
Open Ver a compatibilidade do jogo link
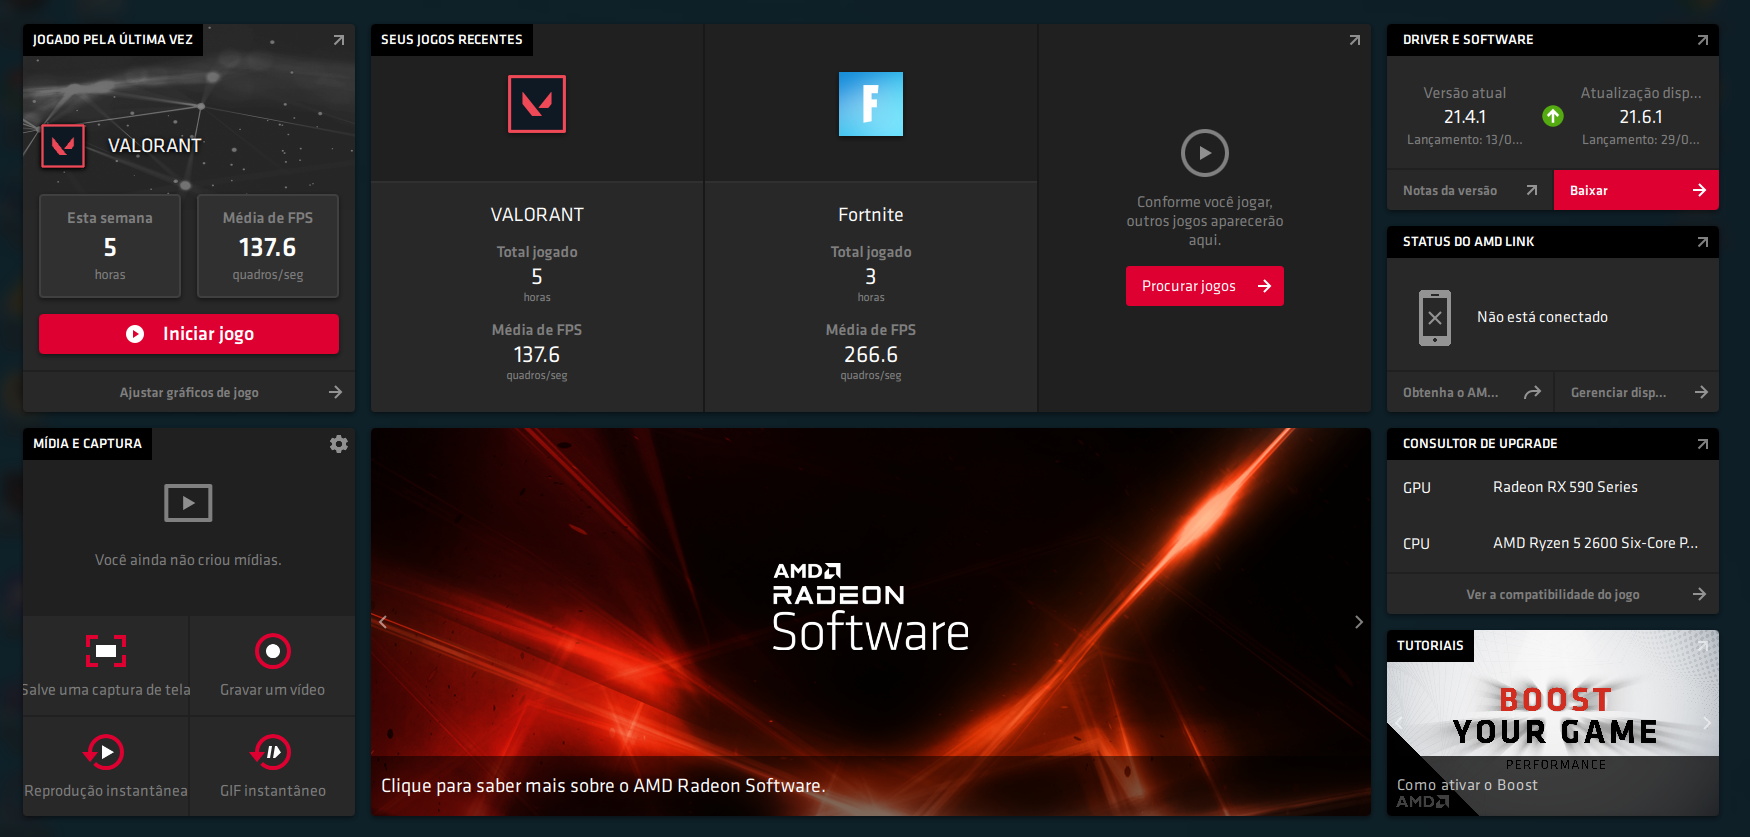[1553, 594]
